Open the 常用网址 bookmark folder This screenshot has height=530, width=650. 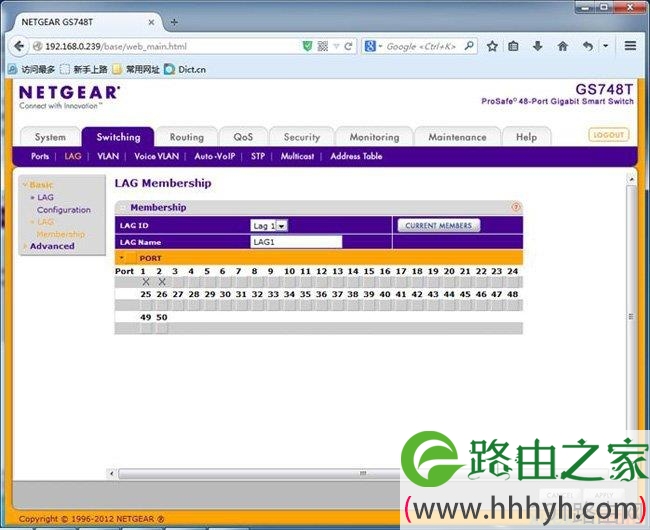pyautogui.click(x=136, y=70)
